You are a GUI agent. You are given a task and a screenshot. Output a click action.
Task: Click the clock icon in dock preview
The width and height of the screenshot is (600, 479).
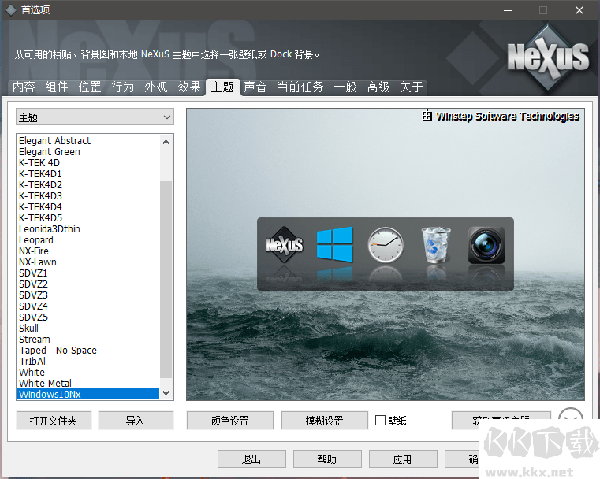tap(385, 244)
